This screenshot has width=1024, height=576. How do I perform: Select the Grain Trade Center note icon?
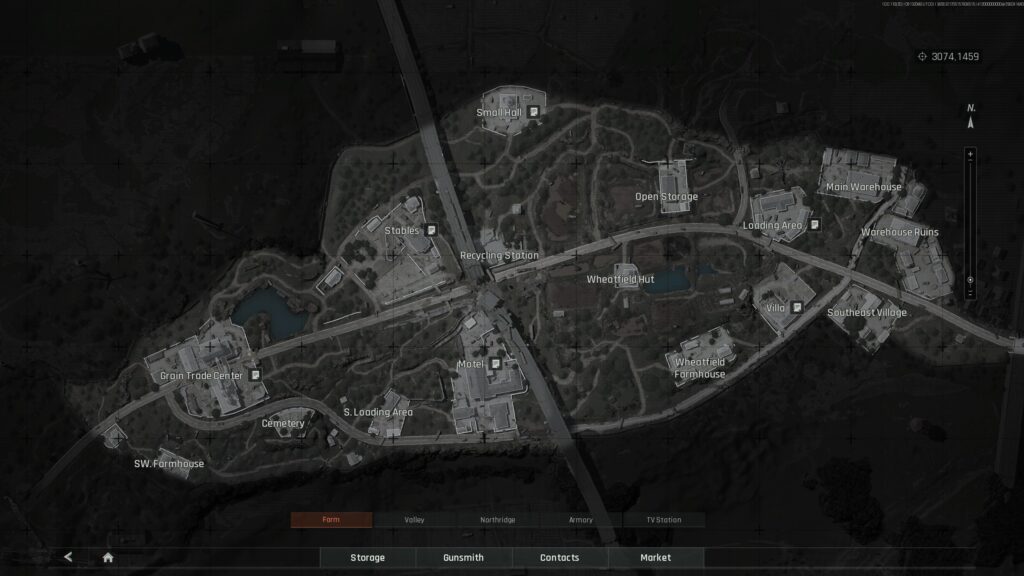click(x=256, y=375)
